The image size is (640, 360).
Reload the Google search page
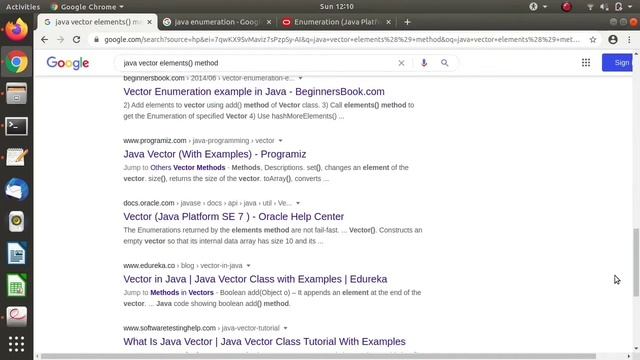pos(76,40)
